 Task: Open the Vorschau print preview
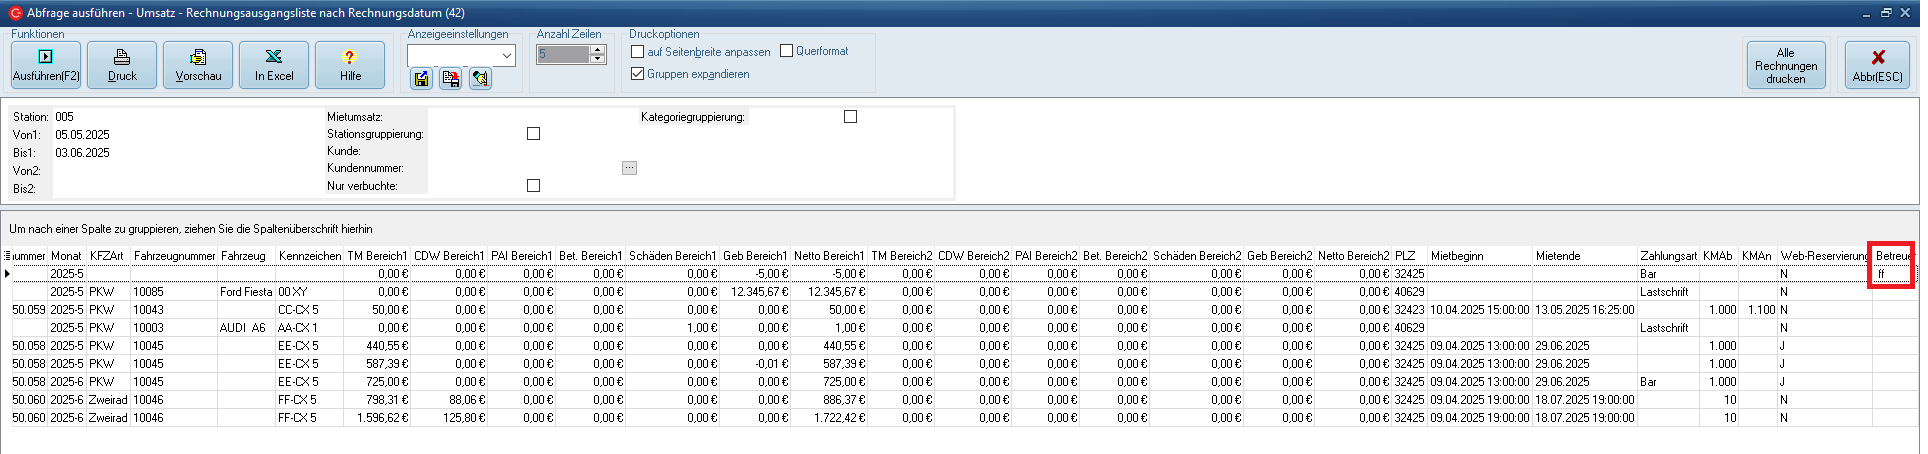[x=198, y=65]
